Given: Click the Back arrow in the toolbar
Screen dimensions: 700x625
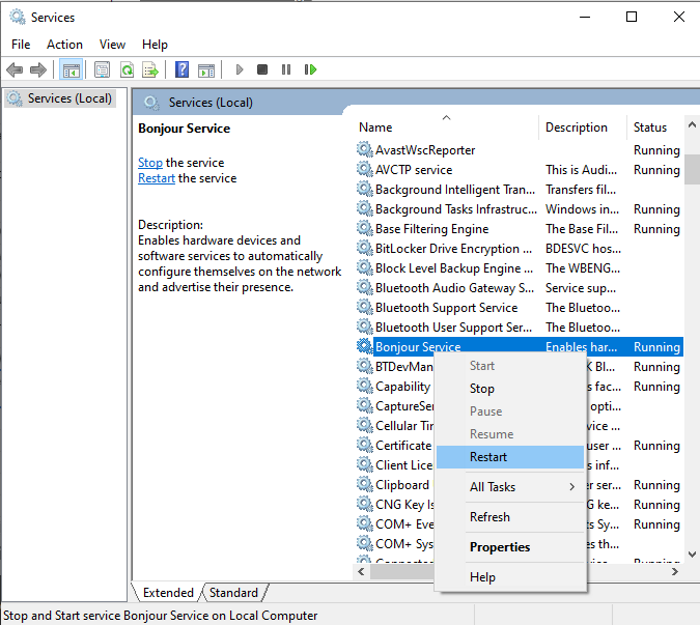Looking at the screenshot, I should pyautogui.click(x=15, y=70).
